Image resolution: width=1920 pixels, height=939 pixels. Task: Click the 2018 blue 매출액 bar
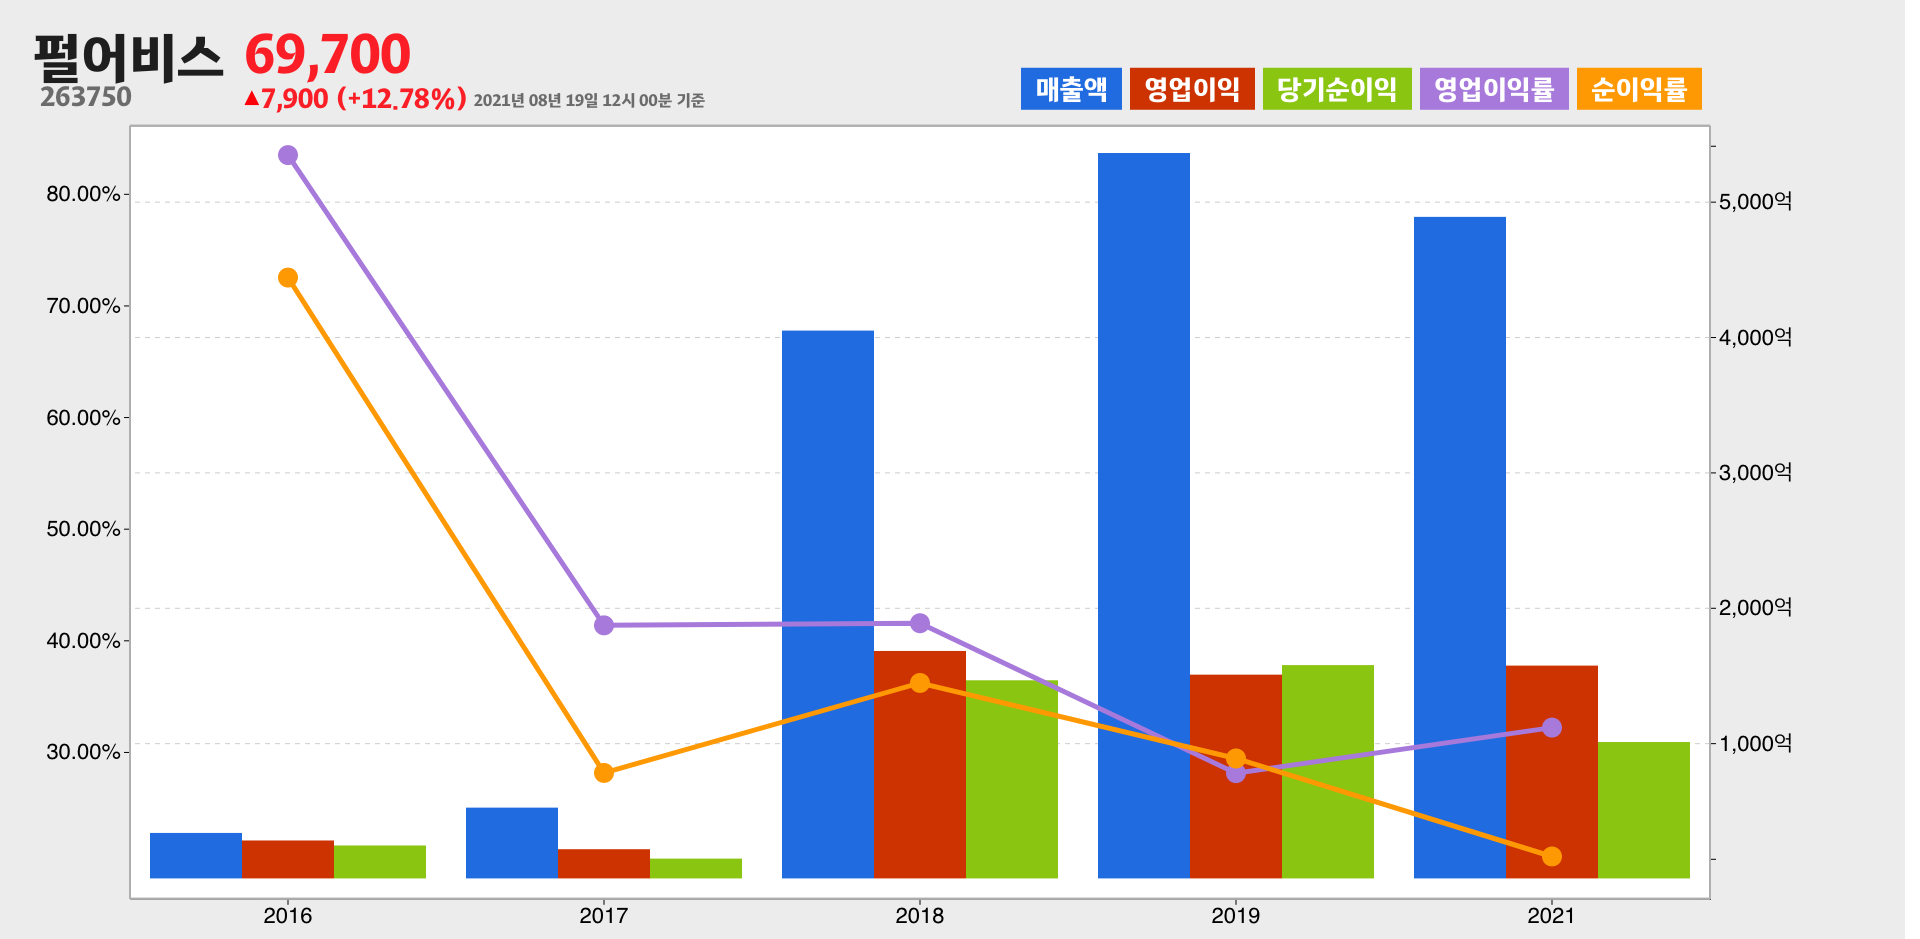pos(828,605)
